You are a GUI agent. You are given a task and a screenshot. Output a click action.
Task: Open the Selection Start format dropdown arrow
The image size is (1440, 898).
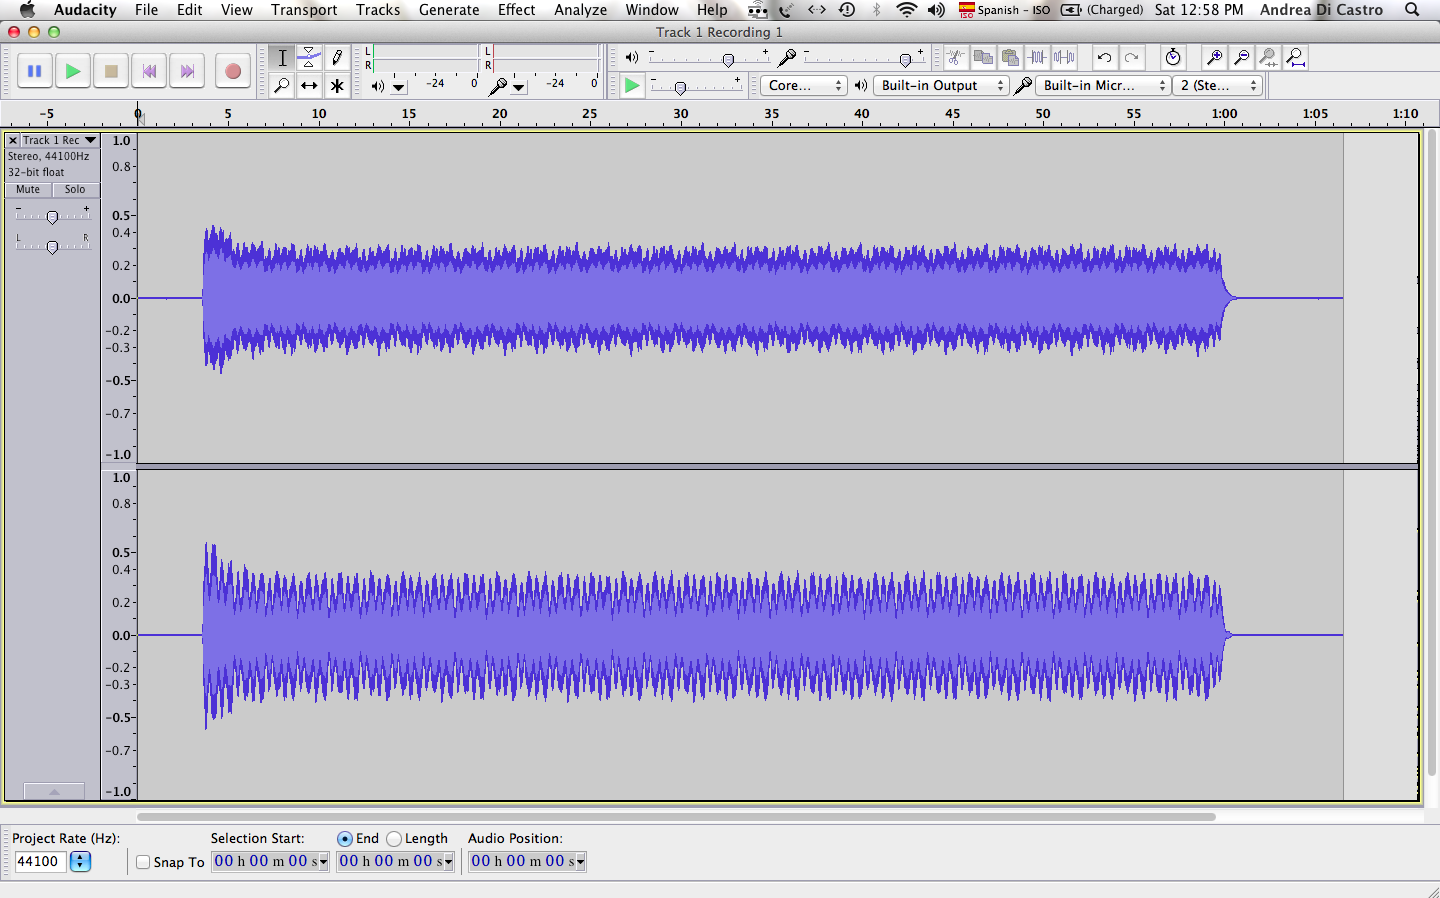tap(322, 862)
